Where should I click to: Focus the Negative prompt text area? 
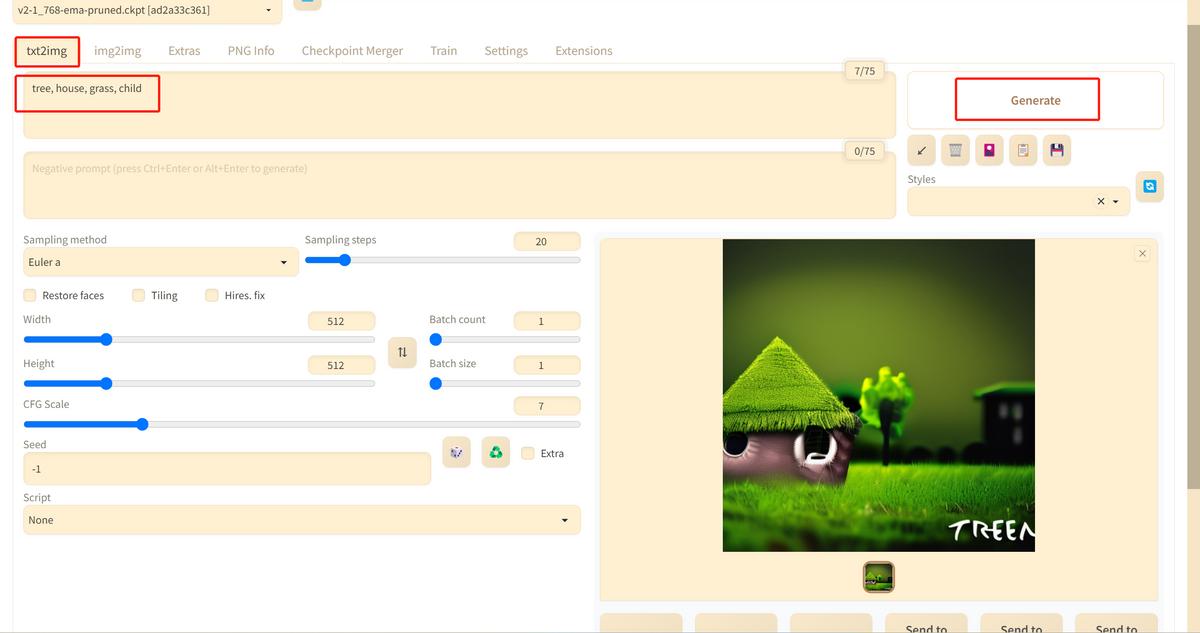point(459,185)
